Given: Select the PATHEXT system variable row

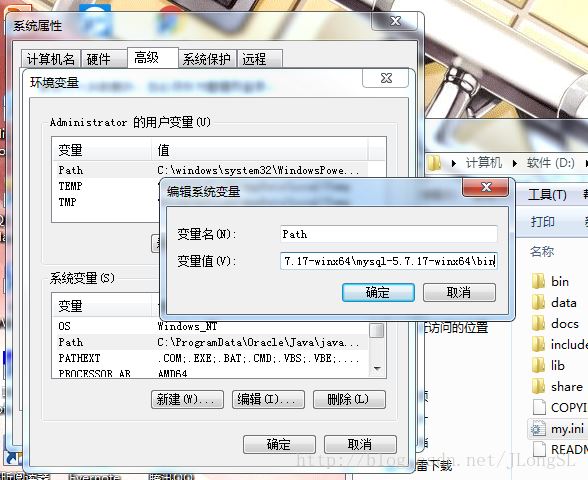Looking at the screenshot, I should coord(210,358).
